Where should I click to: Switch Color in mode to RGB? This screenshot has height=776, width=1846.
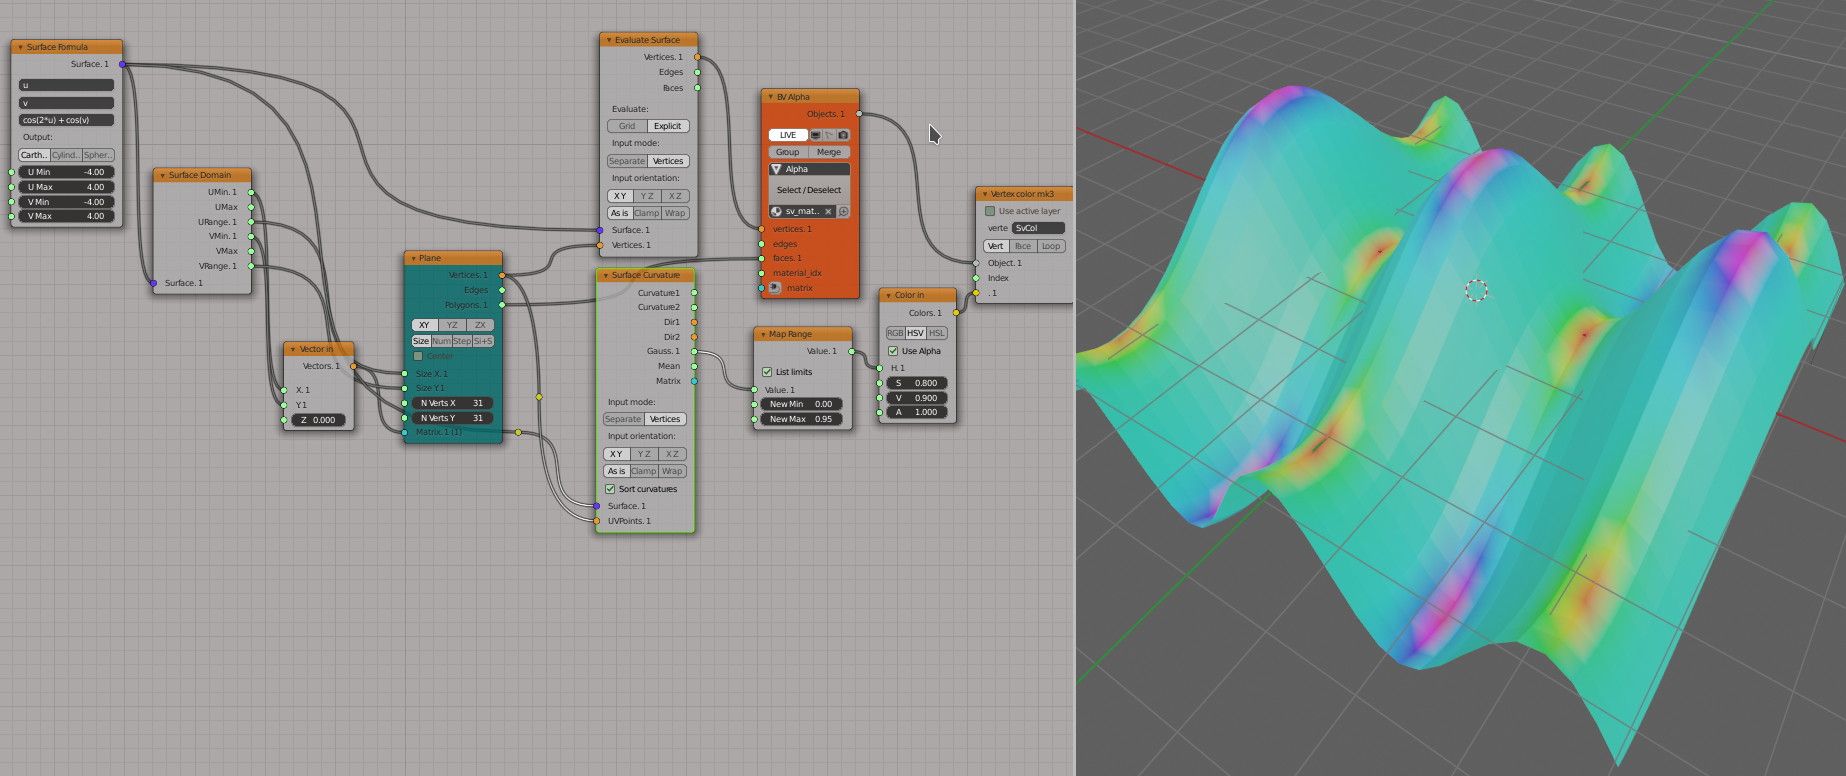[895, 333]
